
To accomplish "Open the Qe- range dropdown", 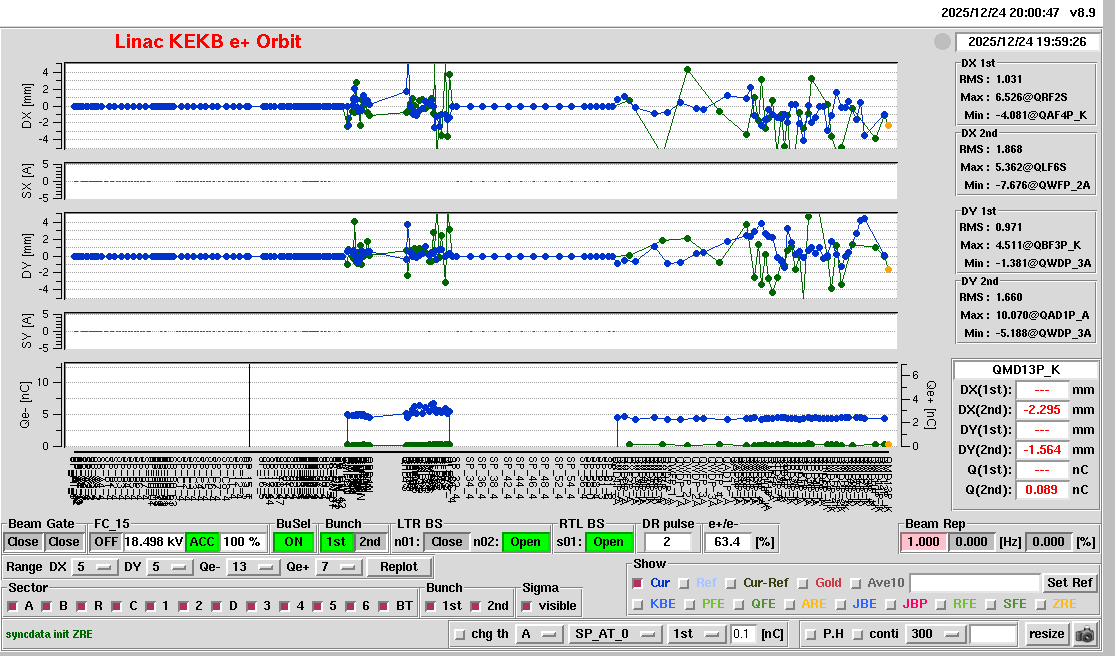I will [x=253, y=567].
